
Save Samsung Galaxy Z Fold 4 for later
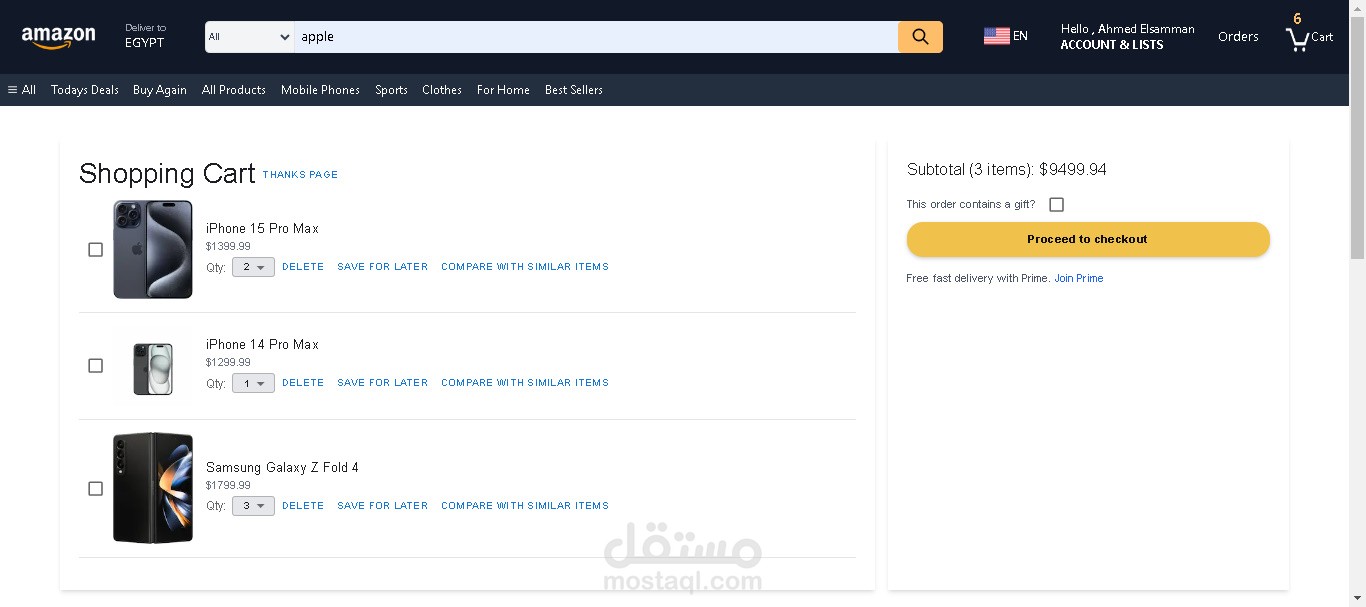click(383, 506)
